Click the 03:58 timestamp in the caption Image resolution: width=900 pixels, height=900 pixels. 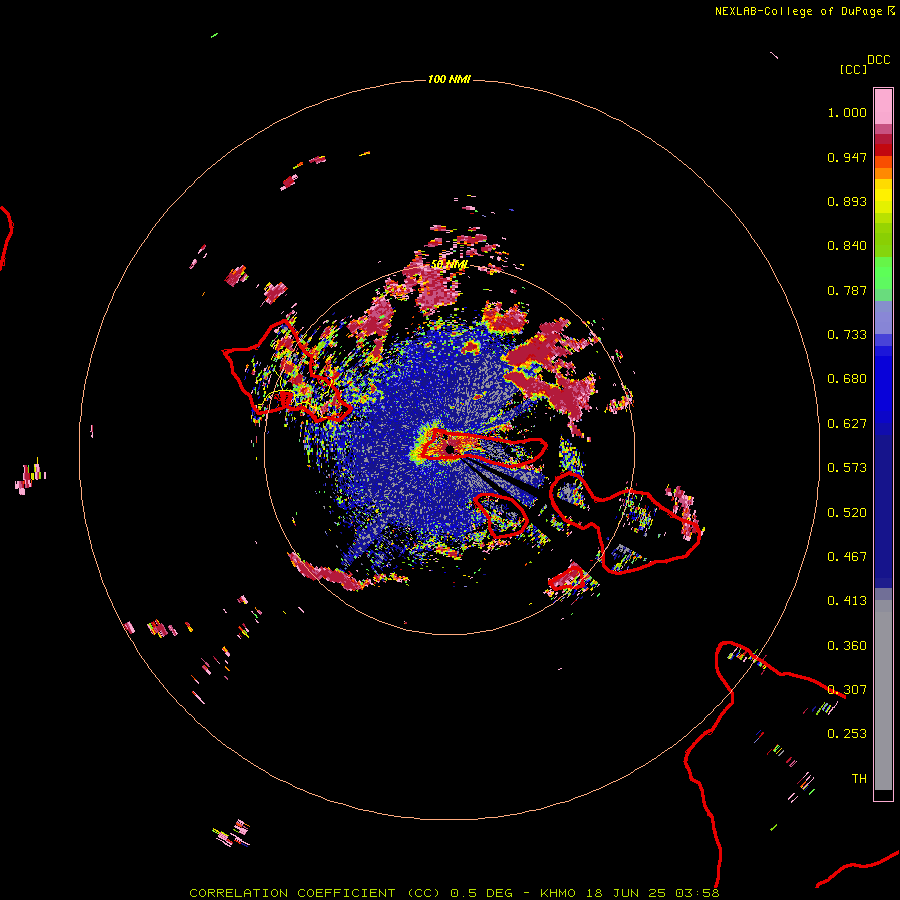697,893
